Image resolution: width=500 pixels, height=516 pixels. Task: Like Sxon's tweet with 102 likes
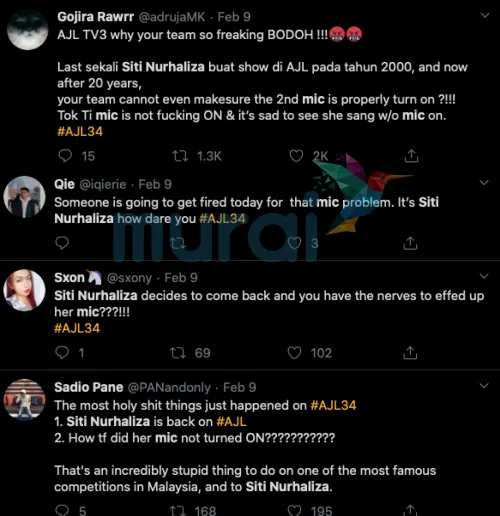tap(294, 353)
